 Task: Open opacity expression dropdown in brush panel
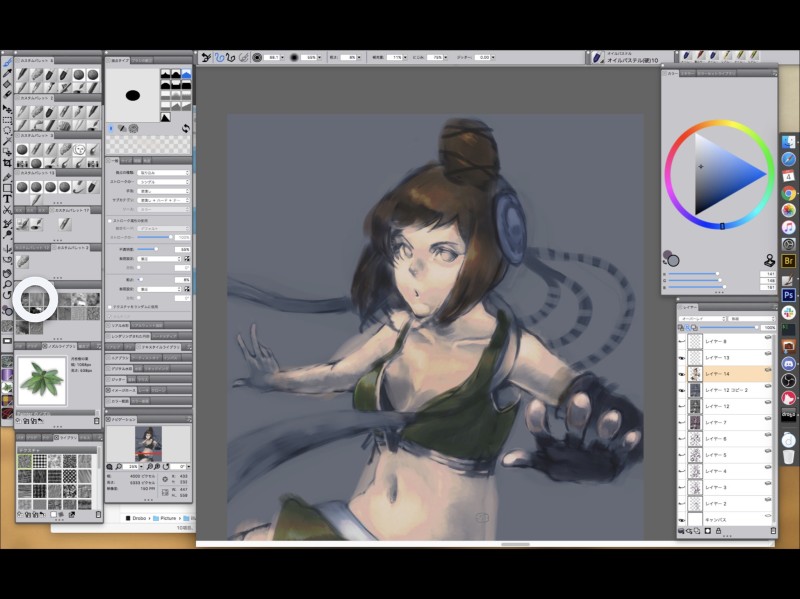(160, 259)
